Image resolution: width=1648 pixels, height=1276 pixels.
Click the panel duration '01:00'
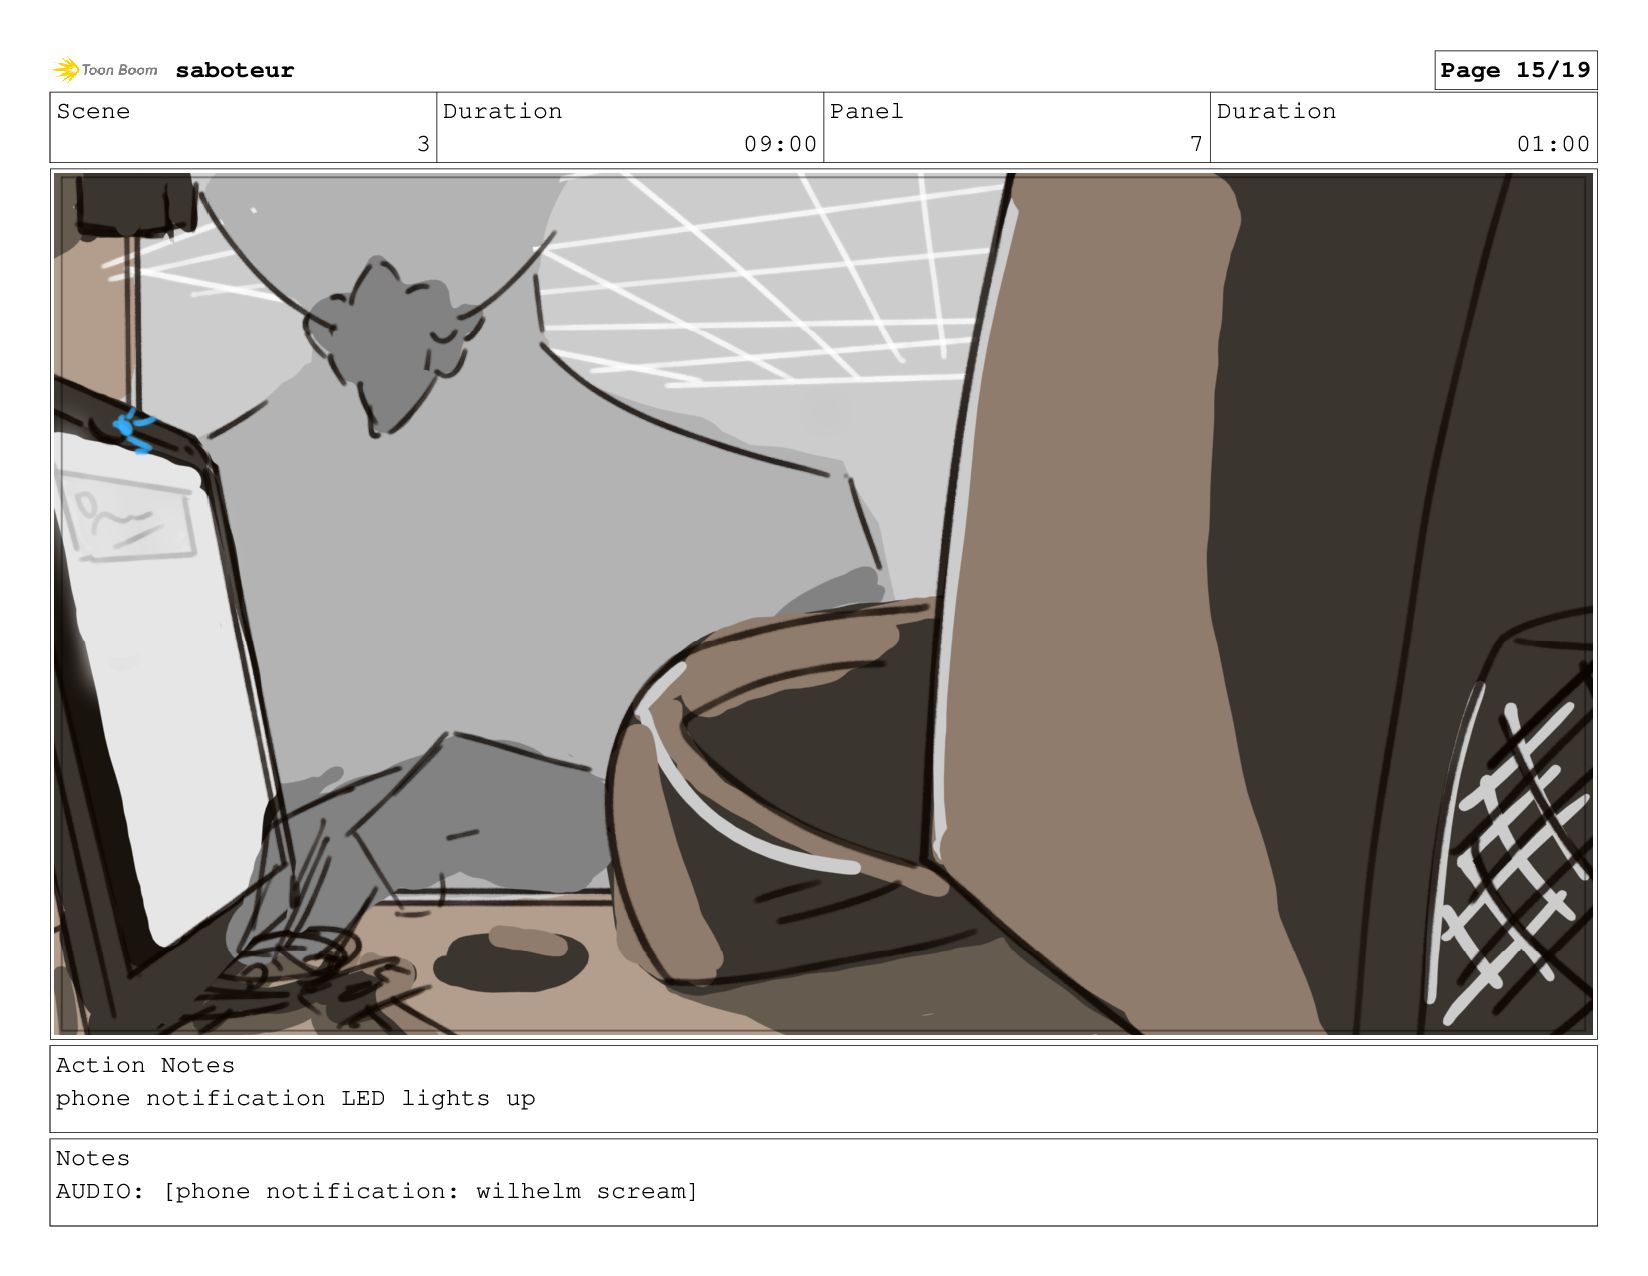(x=1553, y=144)
